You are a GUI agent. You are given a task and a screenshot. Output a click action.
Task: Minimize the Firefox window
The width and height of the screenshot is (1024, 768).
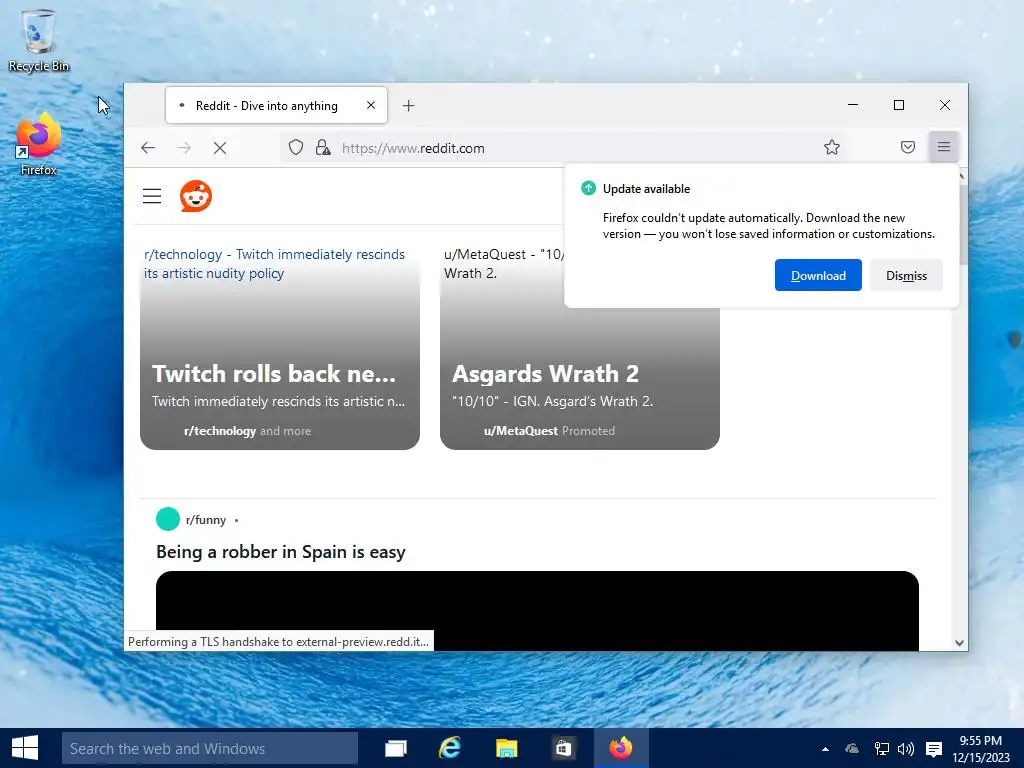[x=853, y=105]
